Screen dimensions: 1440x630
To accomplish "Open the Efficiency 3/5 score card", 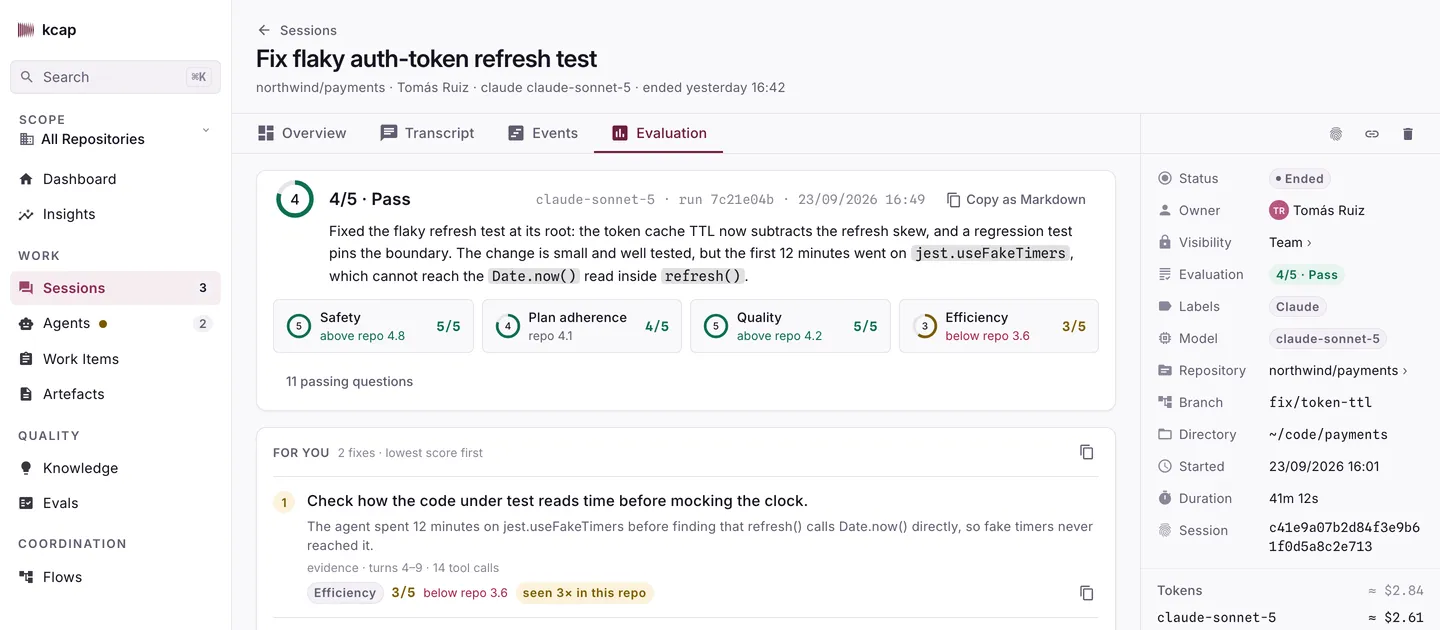I will (998, 326).
